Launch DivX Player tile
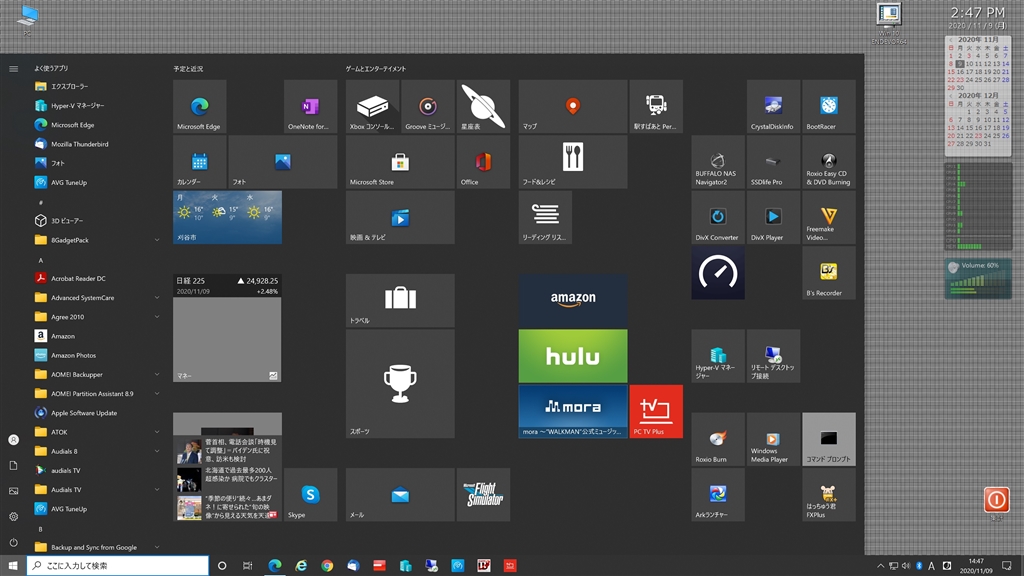Image resolution: width=1024 pixels, height=576 pixels. (773, 217)
